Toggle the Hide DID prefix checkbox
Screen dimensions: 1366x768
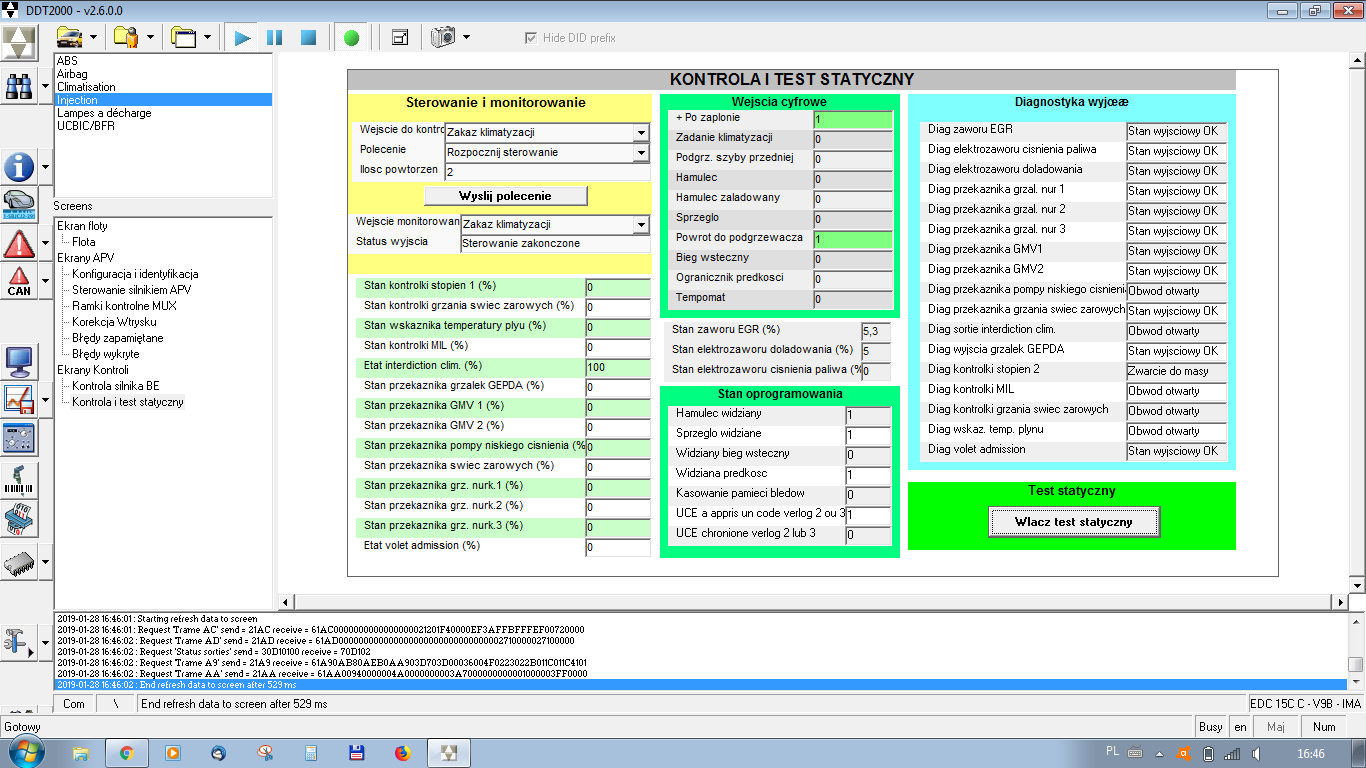[531, 38]
